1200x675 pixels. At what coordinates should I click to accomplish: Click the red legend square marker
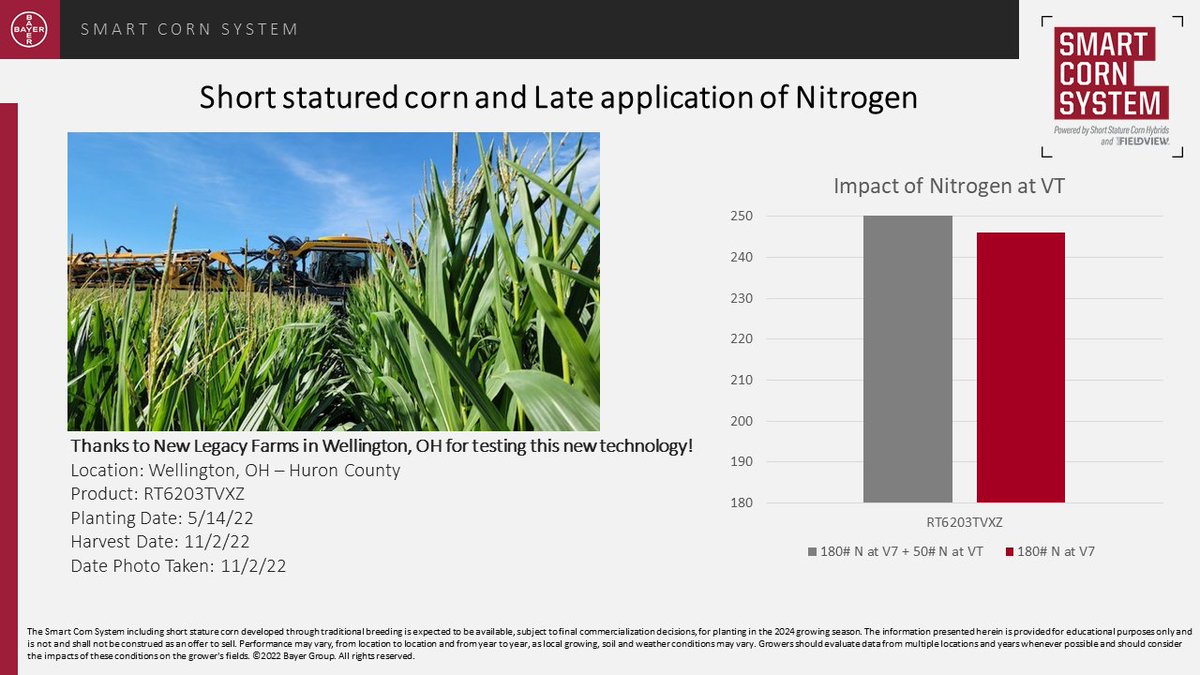point(1012,550)
